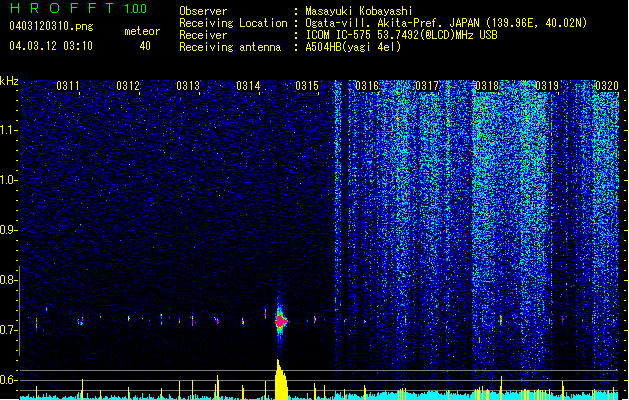Click the 'Receiving Location' label

point(233,23)
